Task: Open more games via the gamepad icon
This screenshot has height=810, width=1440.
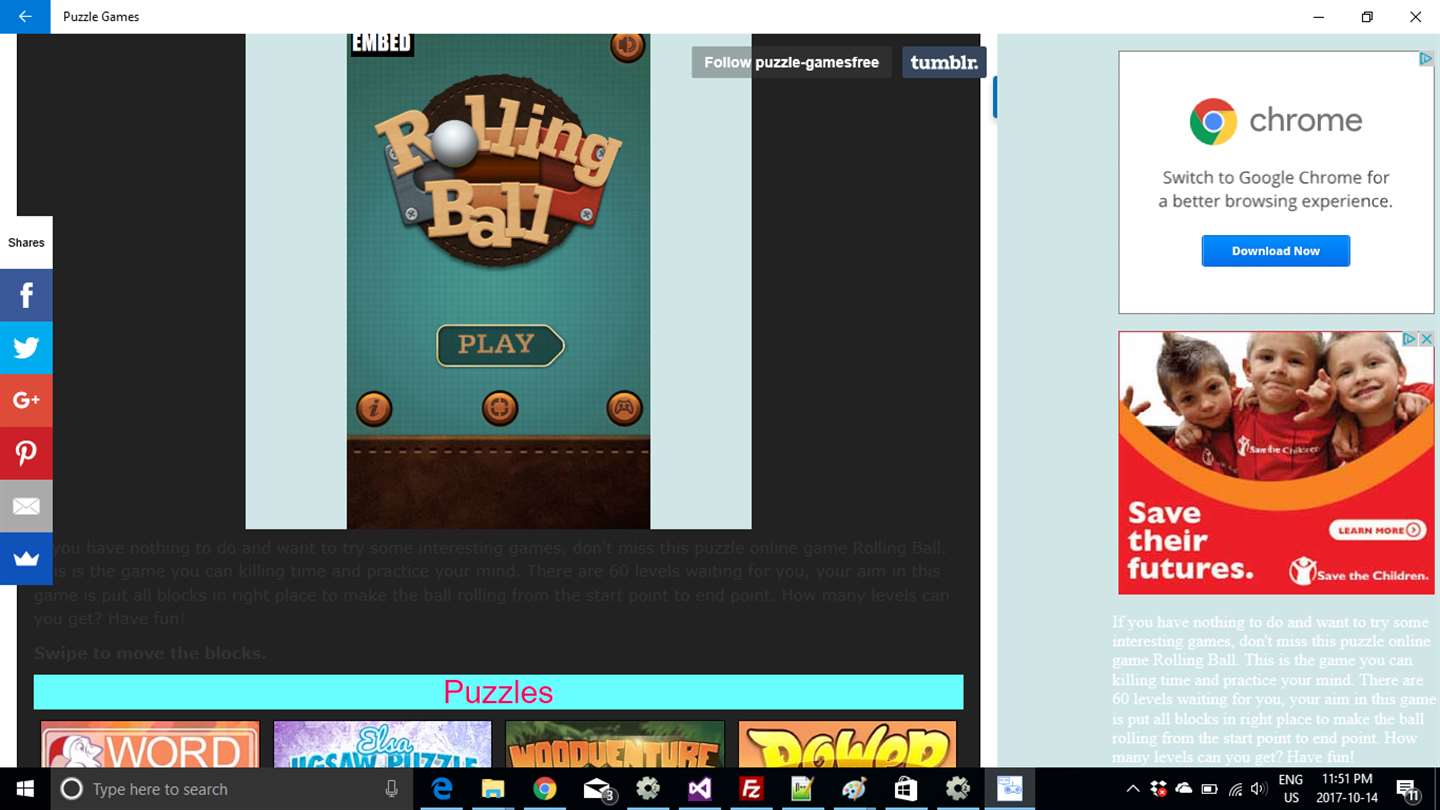Action: (x=624, y=408)
